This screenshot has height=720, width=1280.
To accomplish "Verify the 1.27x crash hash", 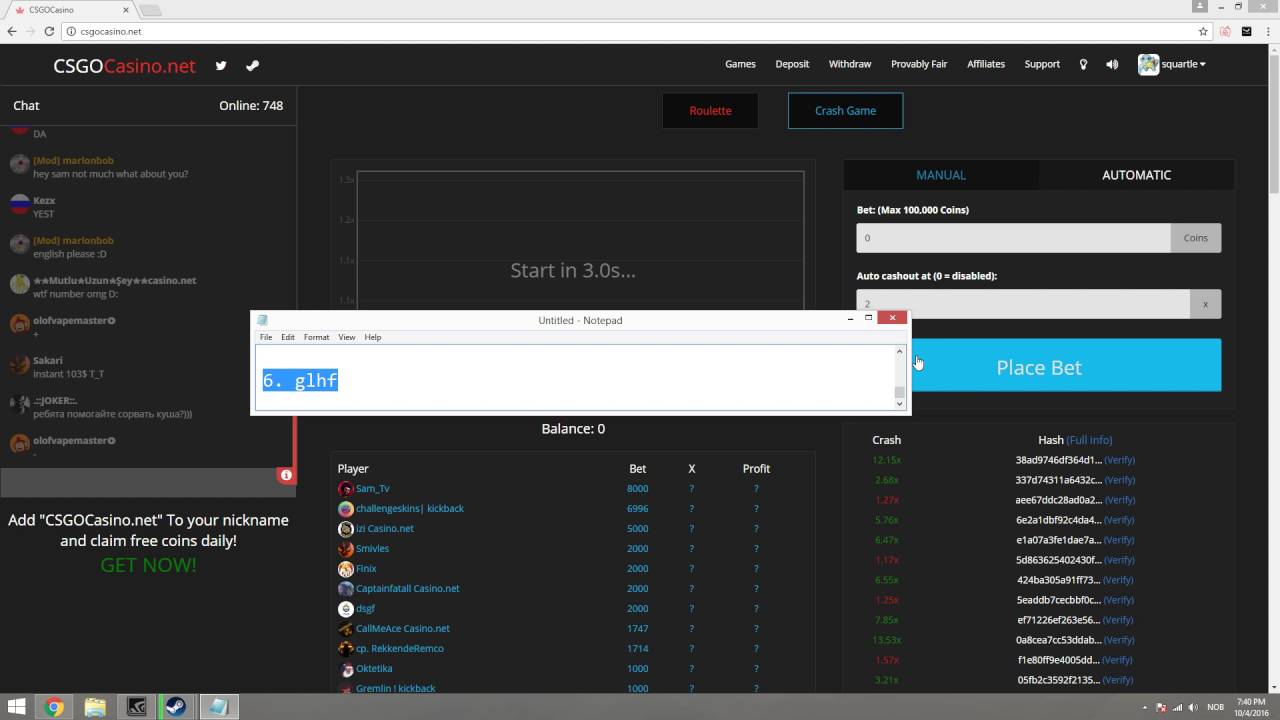I will coord(1119,500).
